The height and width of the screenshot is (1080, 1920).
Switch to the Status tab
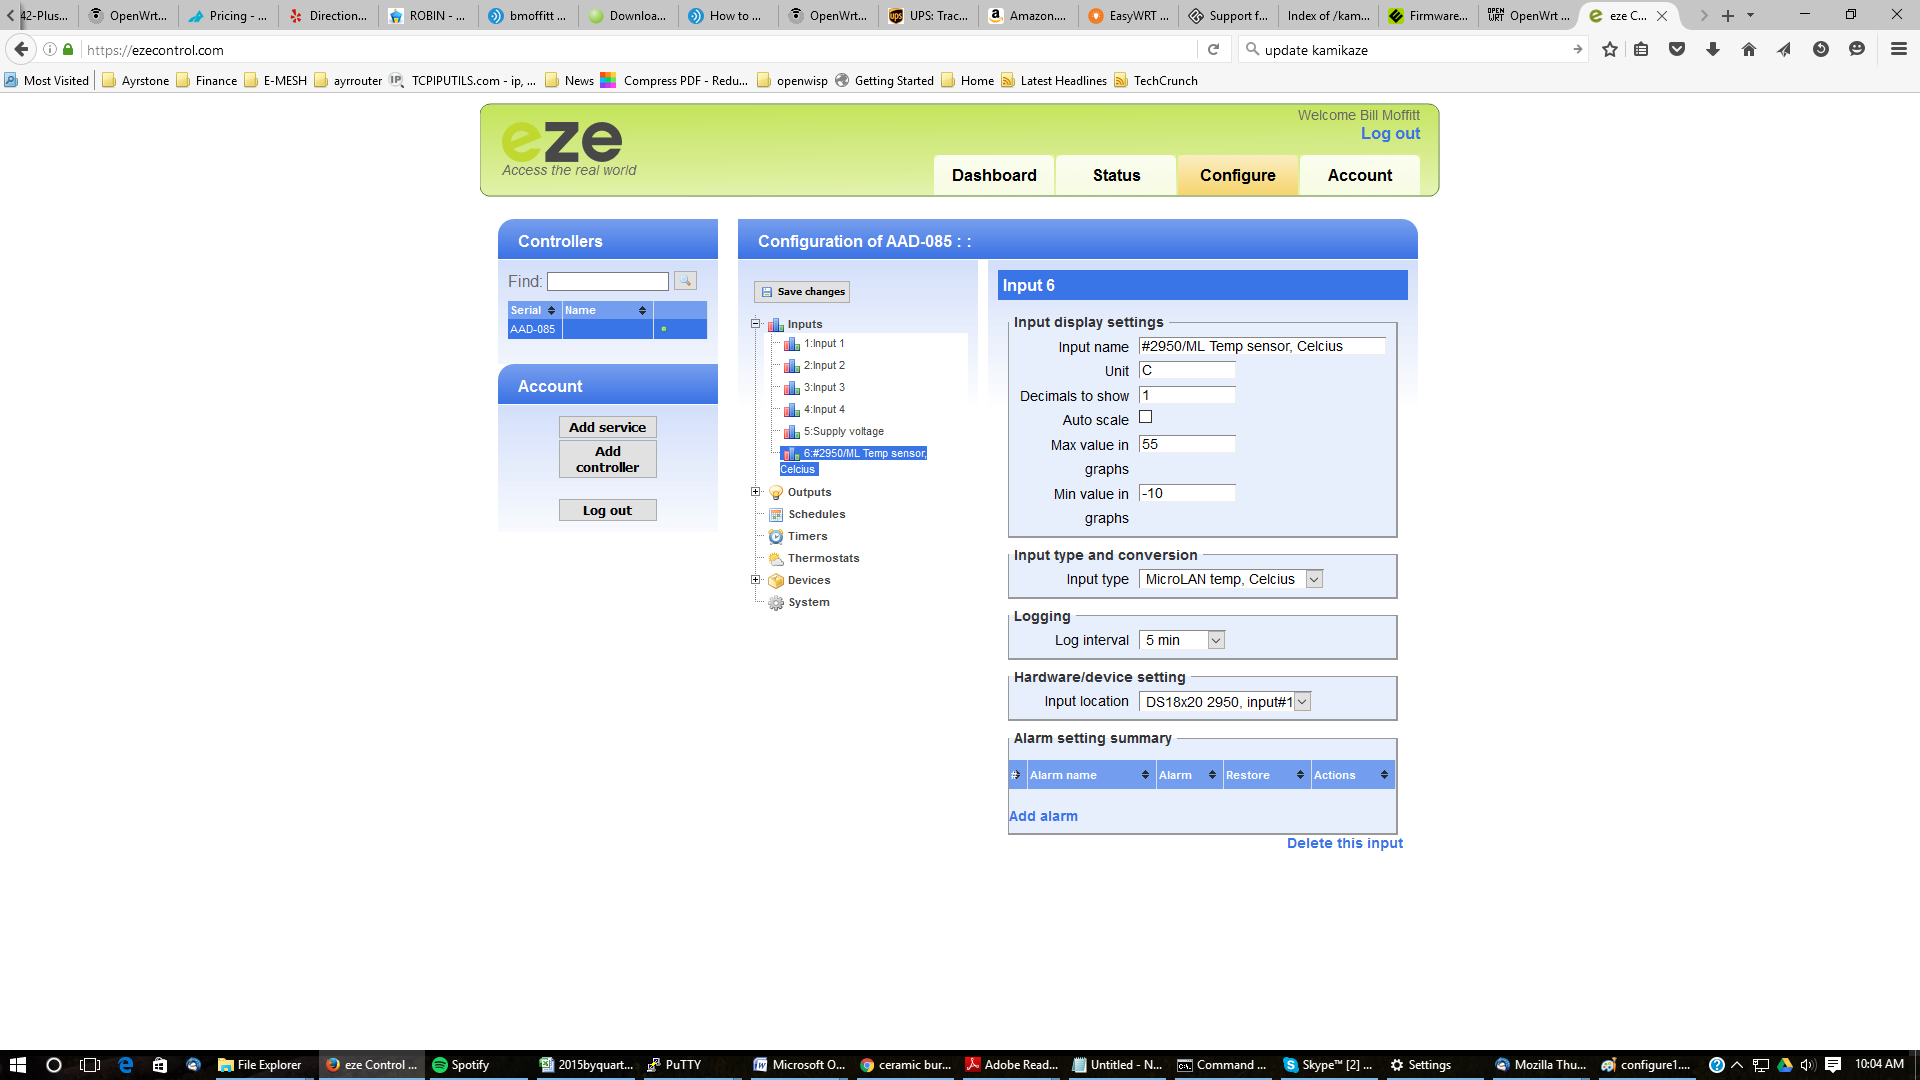tap(1116, 176)
